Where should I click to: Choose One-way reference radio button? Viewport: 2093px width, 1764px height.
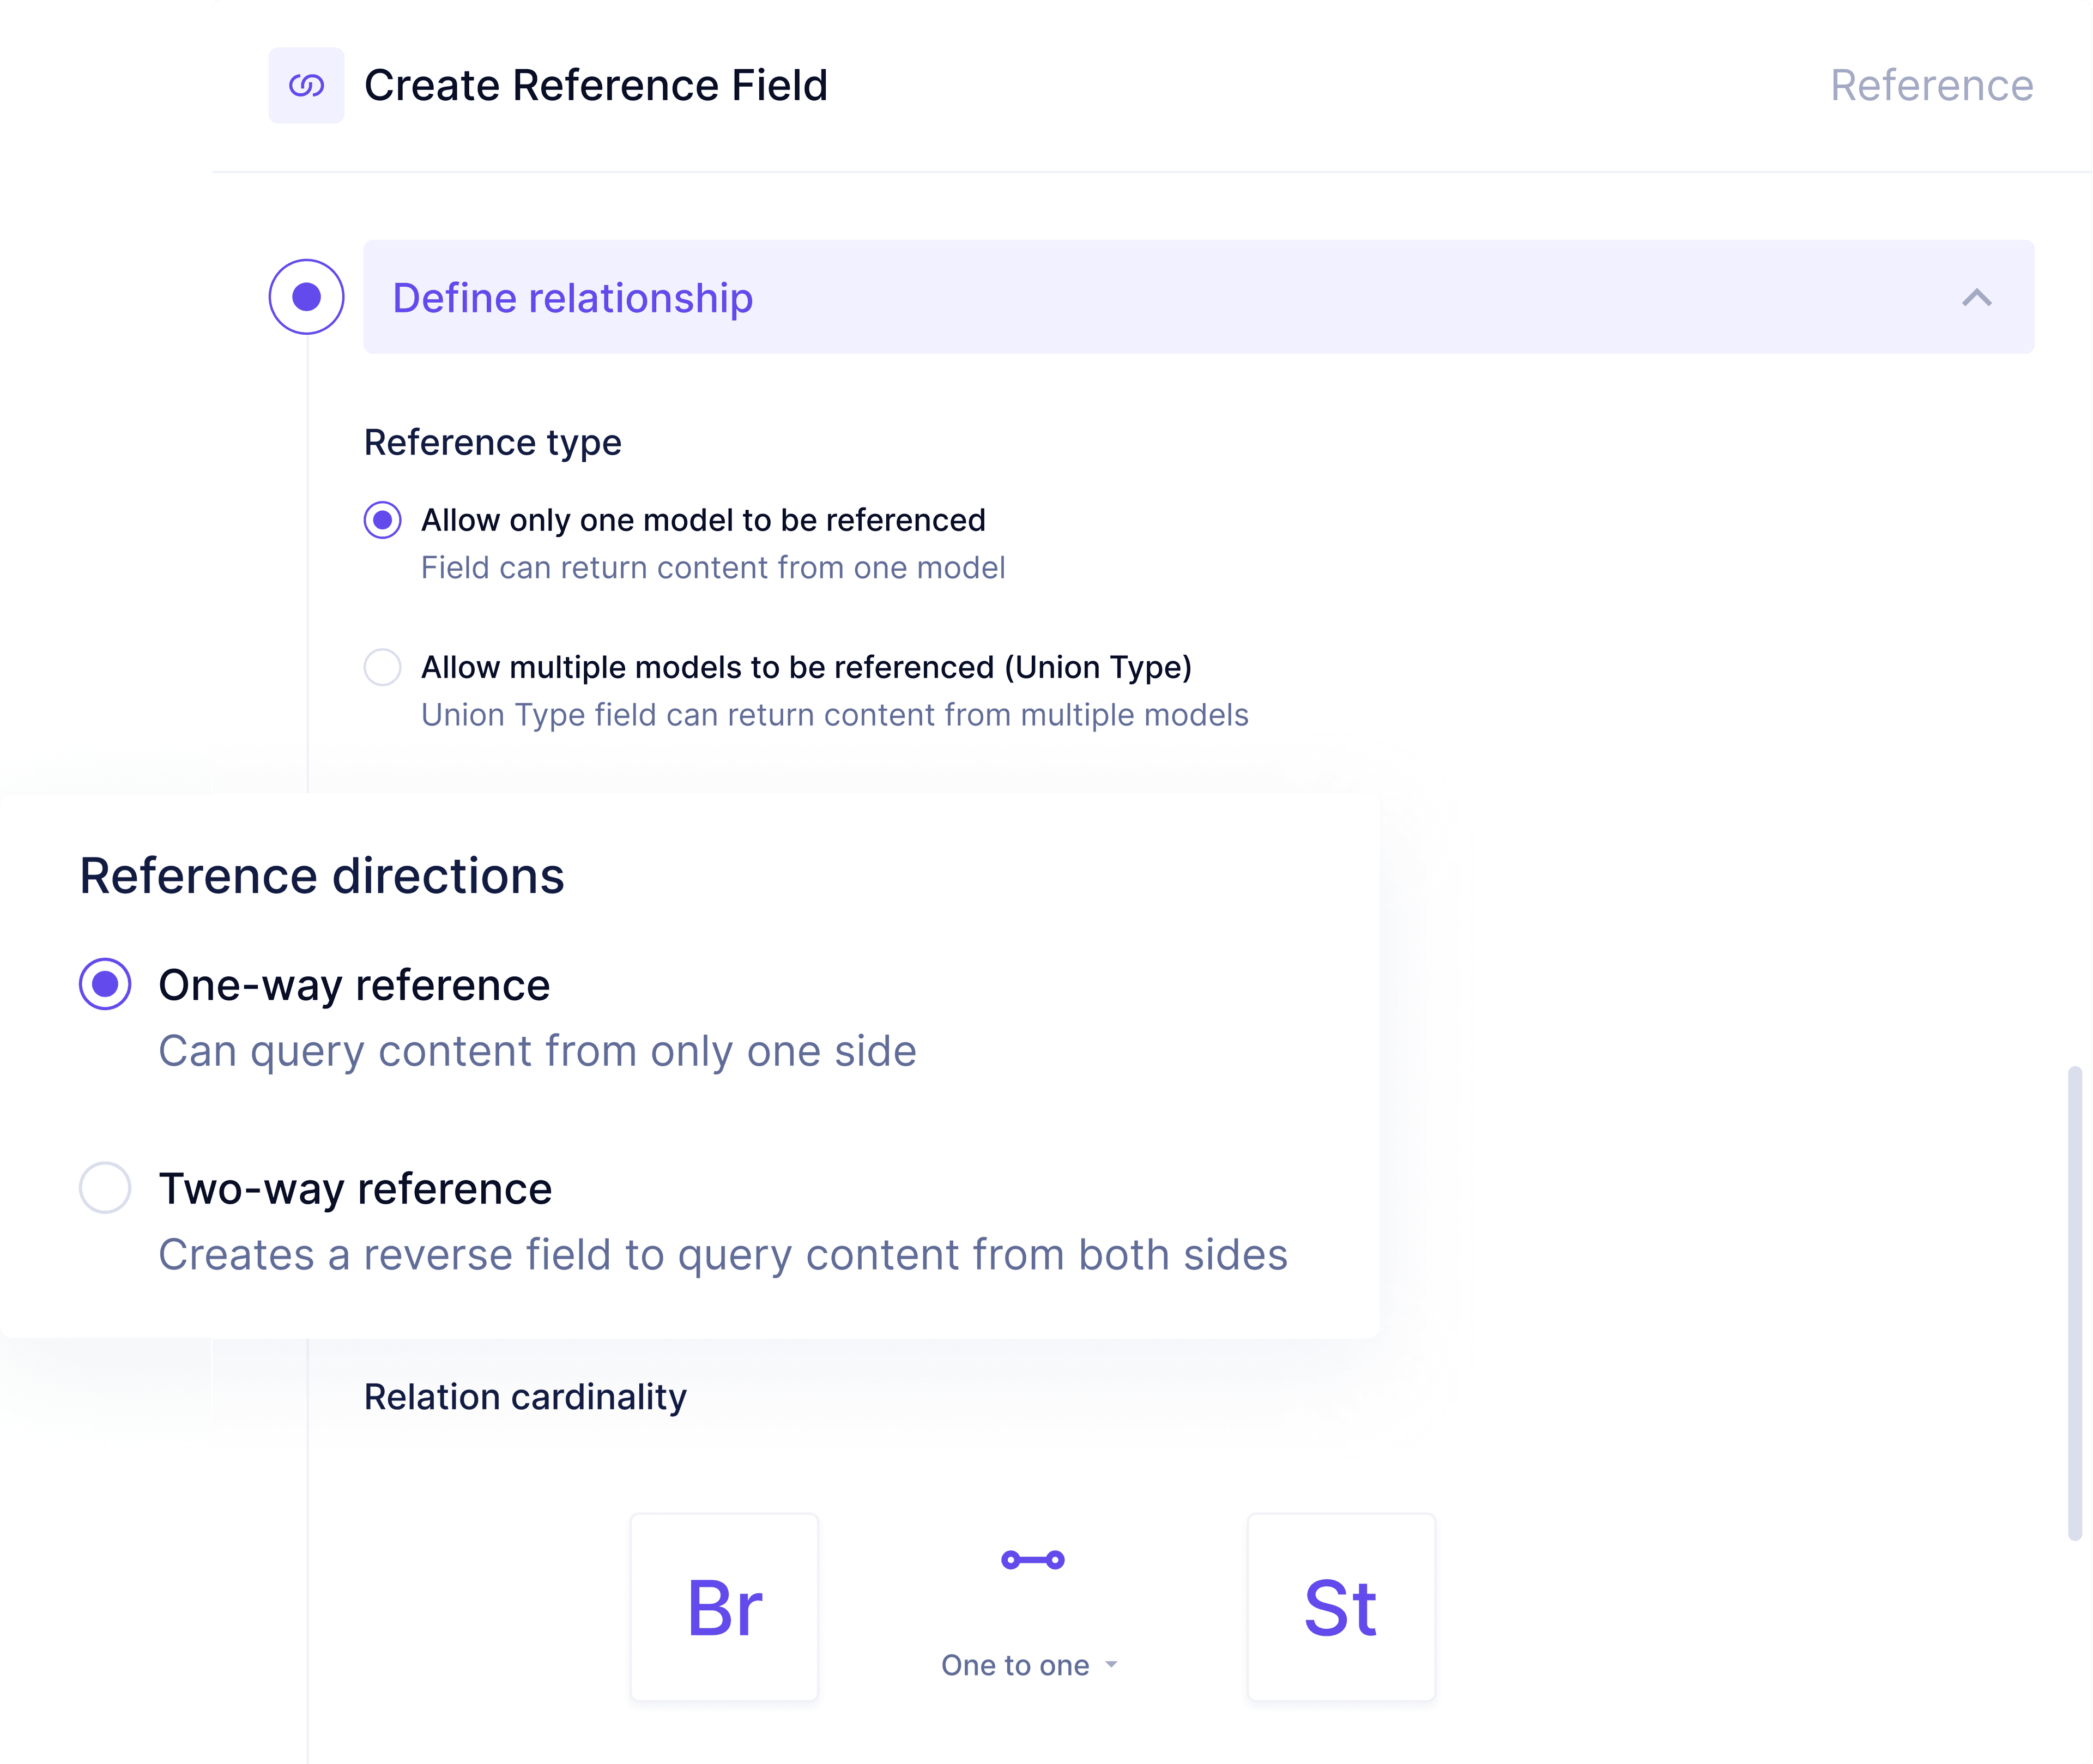tap(105, 985)
